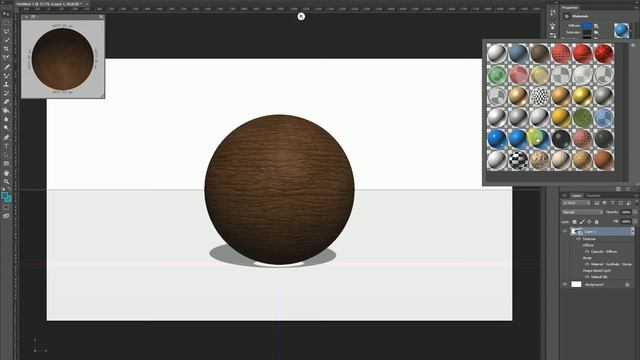Choose the green grass material sphere
Image resolution: width=640 pixels, height=360 pixels.
[x=582, y=118]
